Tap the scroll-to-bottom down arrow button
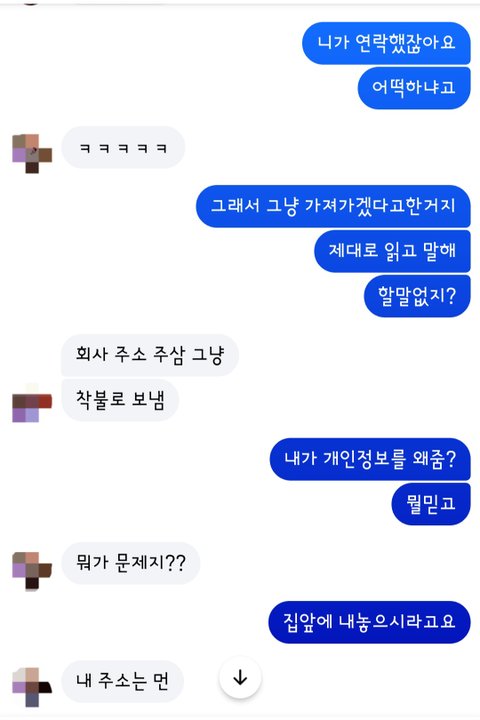This screenshot has height=720, width=480. 240,678
